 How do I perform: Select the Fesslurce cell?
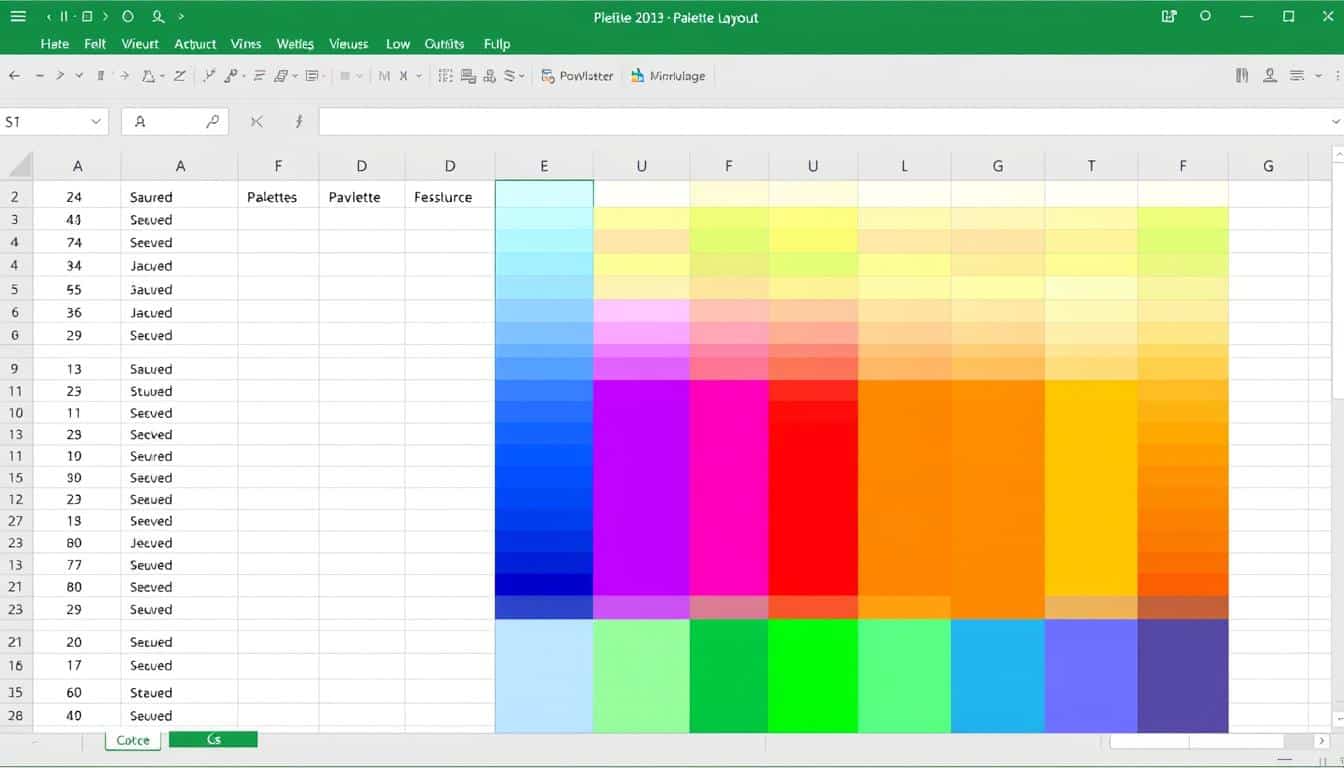click(450, 197)
